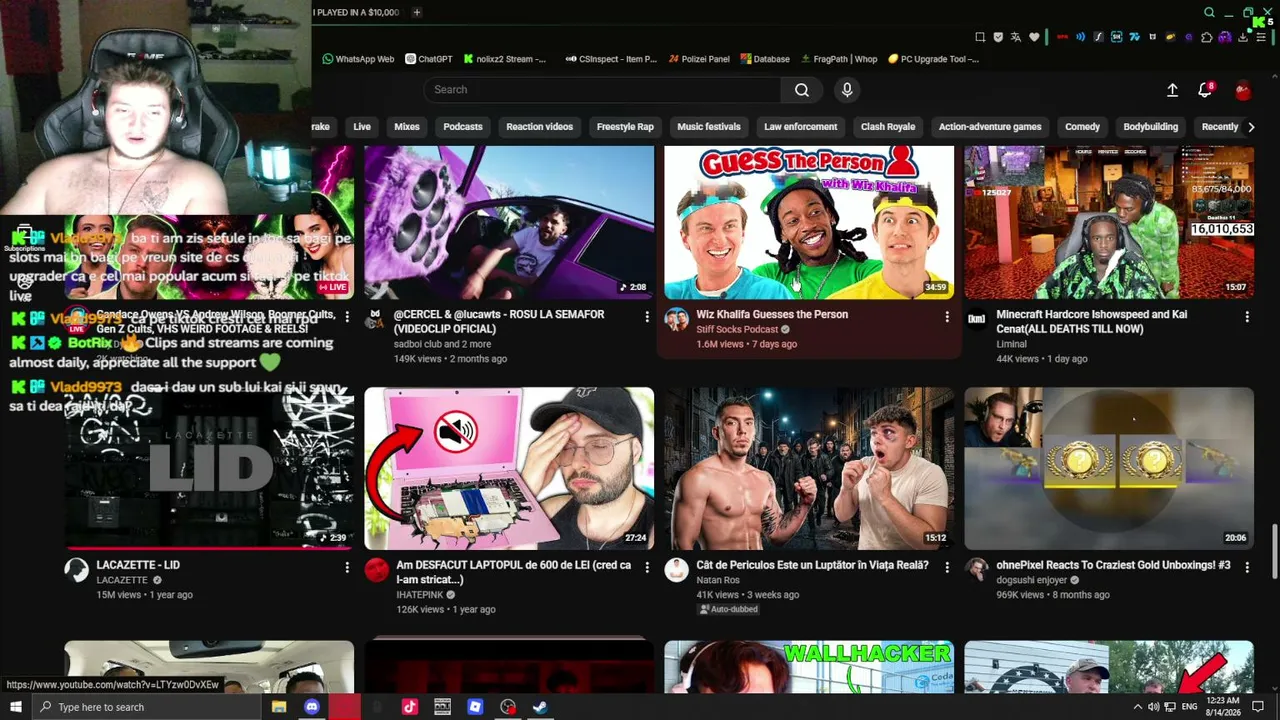Screen dimensions: 1280x720
Task: Open the Roblox icon in the taskbar
Action: 475,707
